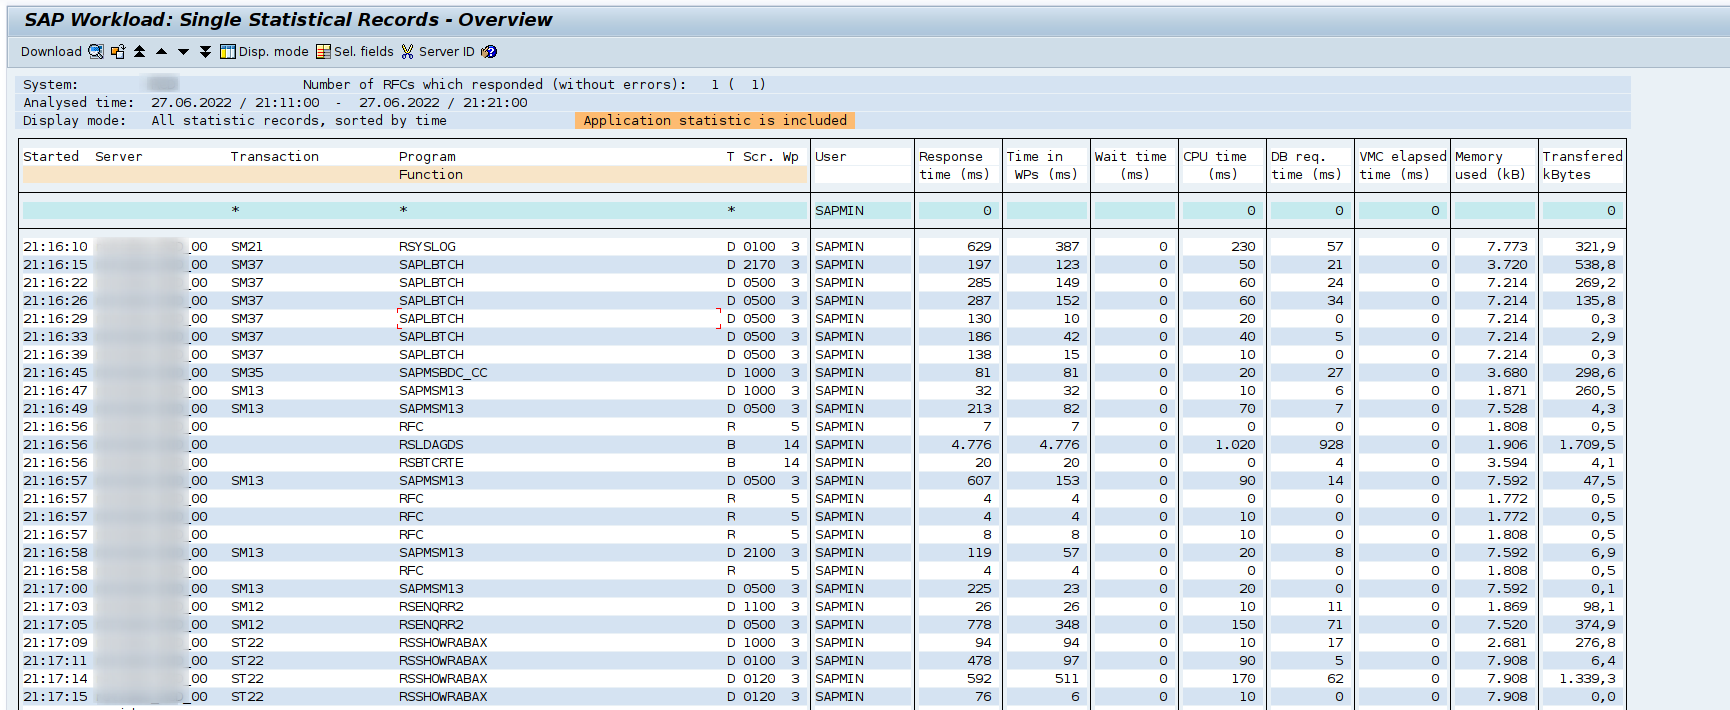This screenshot has height=710, width=1730.
Task: Click RSENQRR2 in the 21:17:05 row
Action: pos(431,625)
